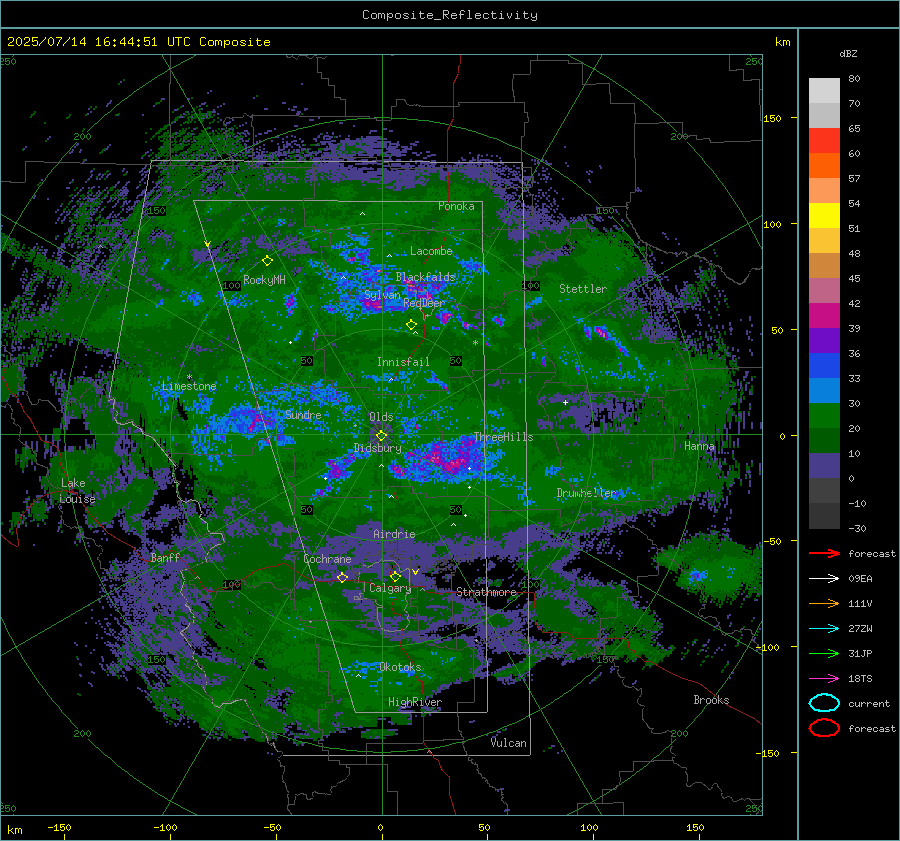Viewport: 900px width, 841px height.
Task: Click the yellow 51-54 dBZ swatch
Action: (x=824, y=216)
